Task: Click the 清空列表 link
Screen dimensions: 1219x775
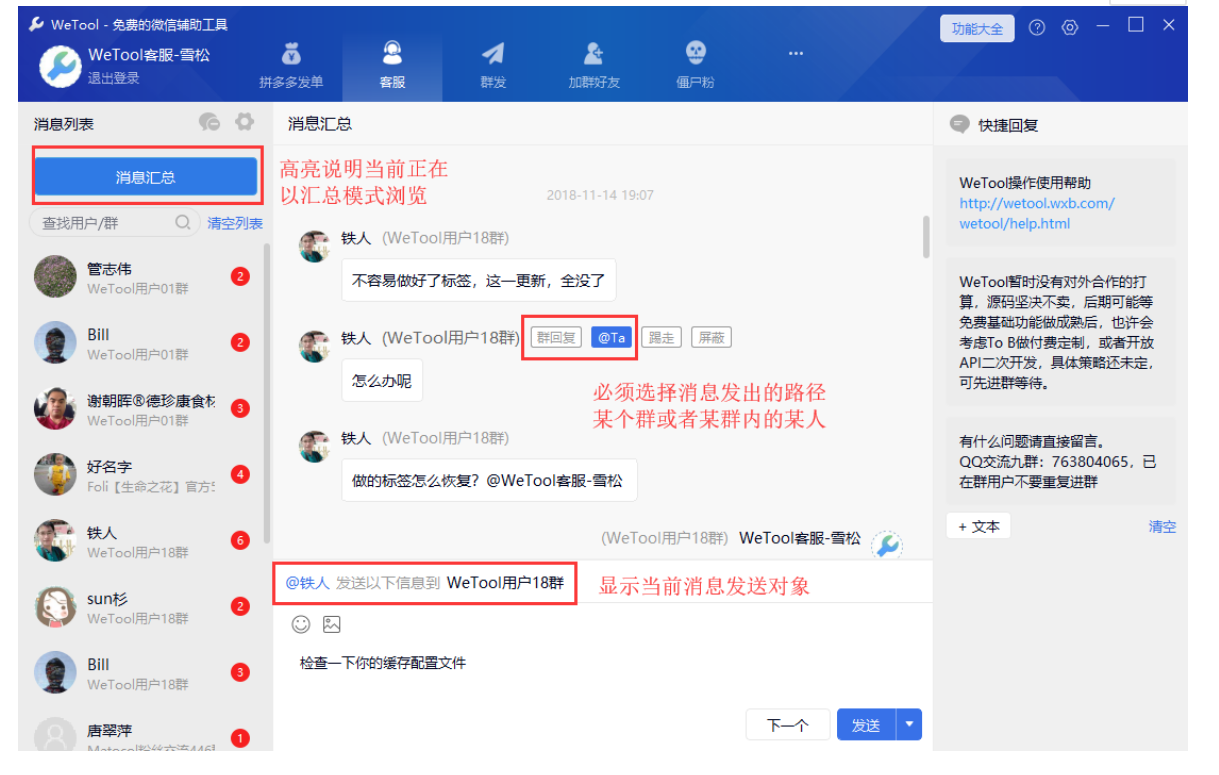Action: 235,223
